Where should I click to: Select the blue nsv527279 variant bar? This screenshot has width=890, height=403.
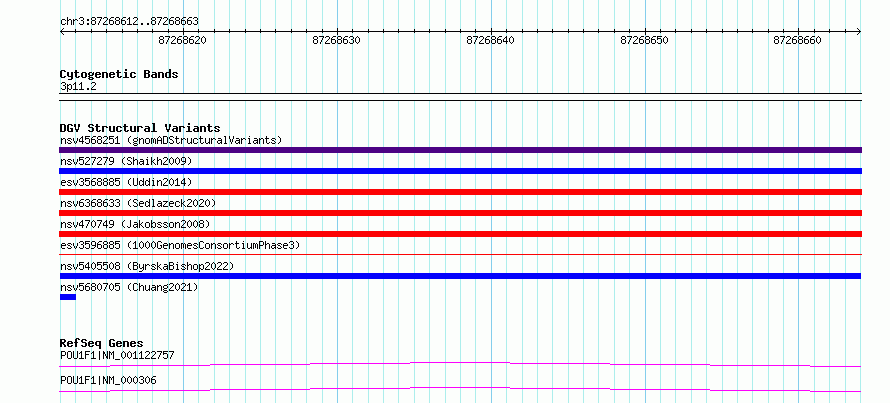click(x=460, y=171)
